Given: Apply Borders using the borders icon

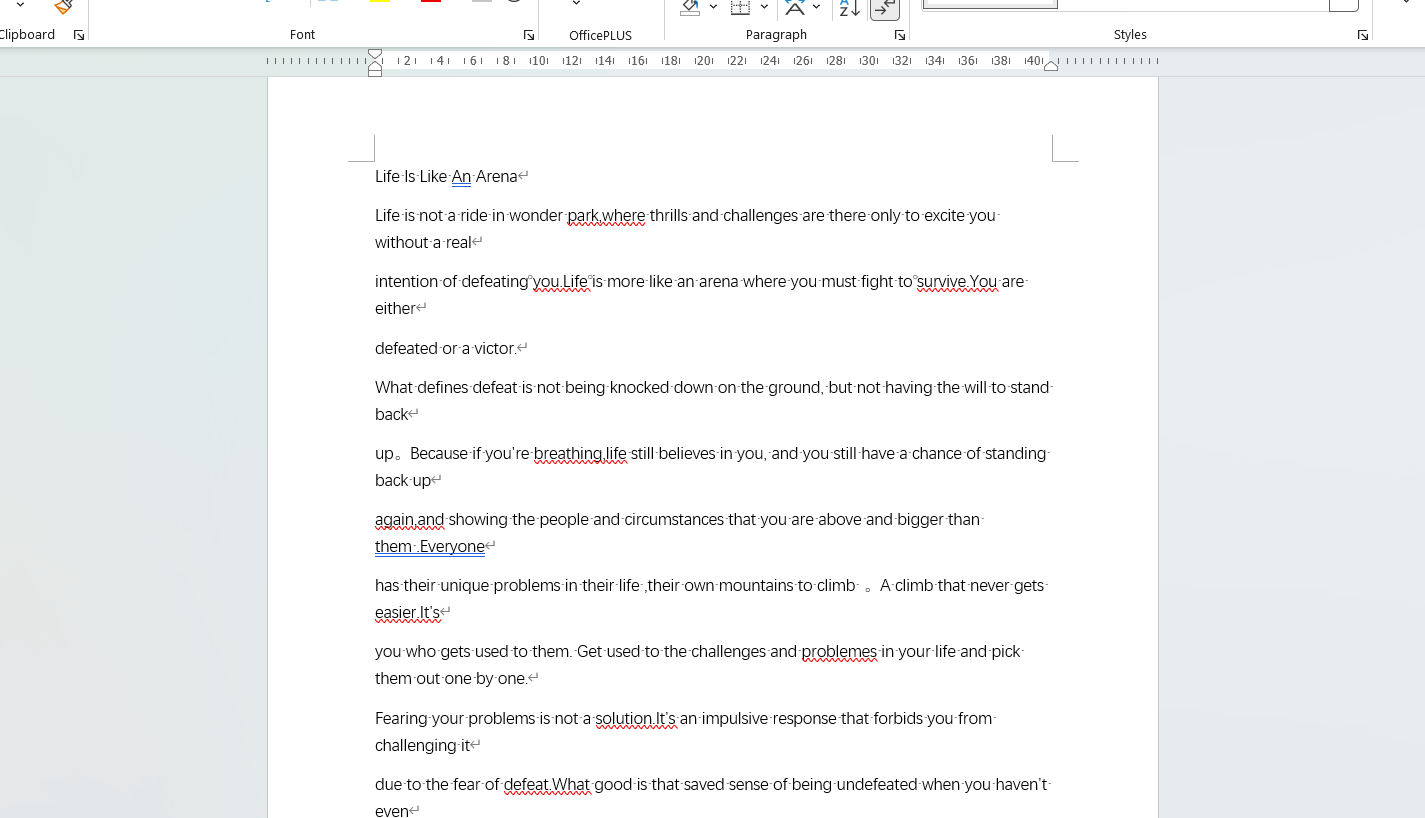Looking at the screenshot, I should pos(741,7).
